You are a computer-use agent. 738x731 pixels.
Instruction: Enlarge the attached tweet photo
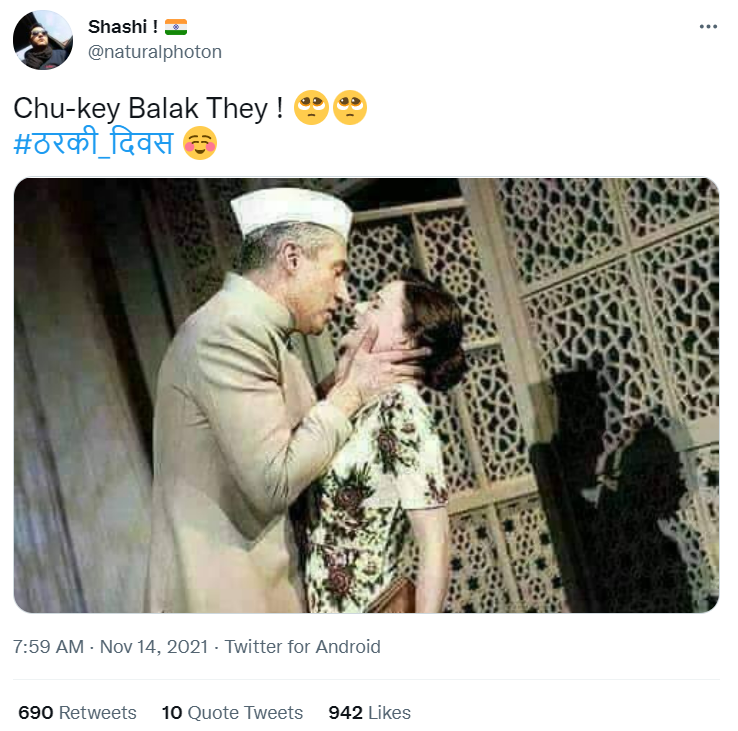[x=366, y=395]
